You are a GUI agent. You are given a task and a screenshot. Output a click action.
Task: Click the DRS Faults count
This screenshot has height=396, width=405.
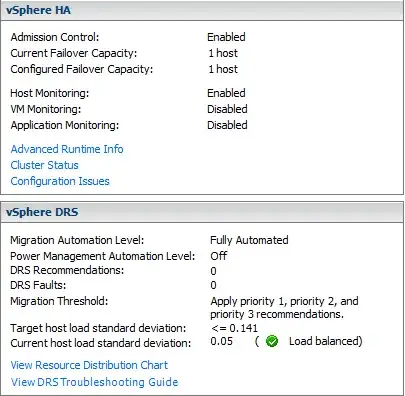click(x=213, y=285)
